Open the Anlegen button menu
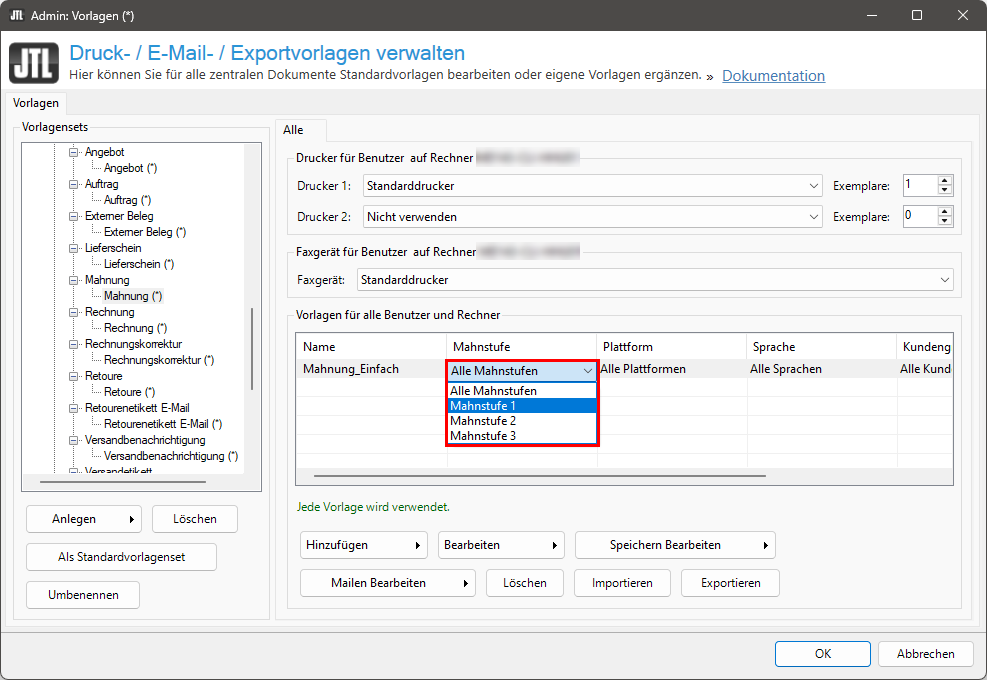This screenshot has width=987, height=680. 84,519
